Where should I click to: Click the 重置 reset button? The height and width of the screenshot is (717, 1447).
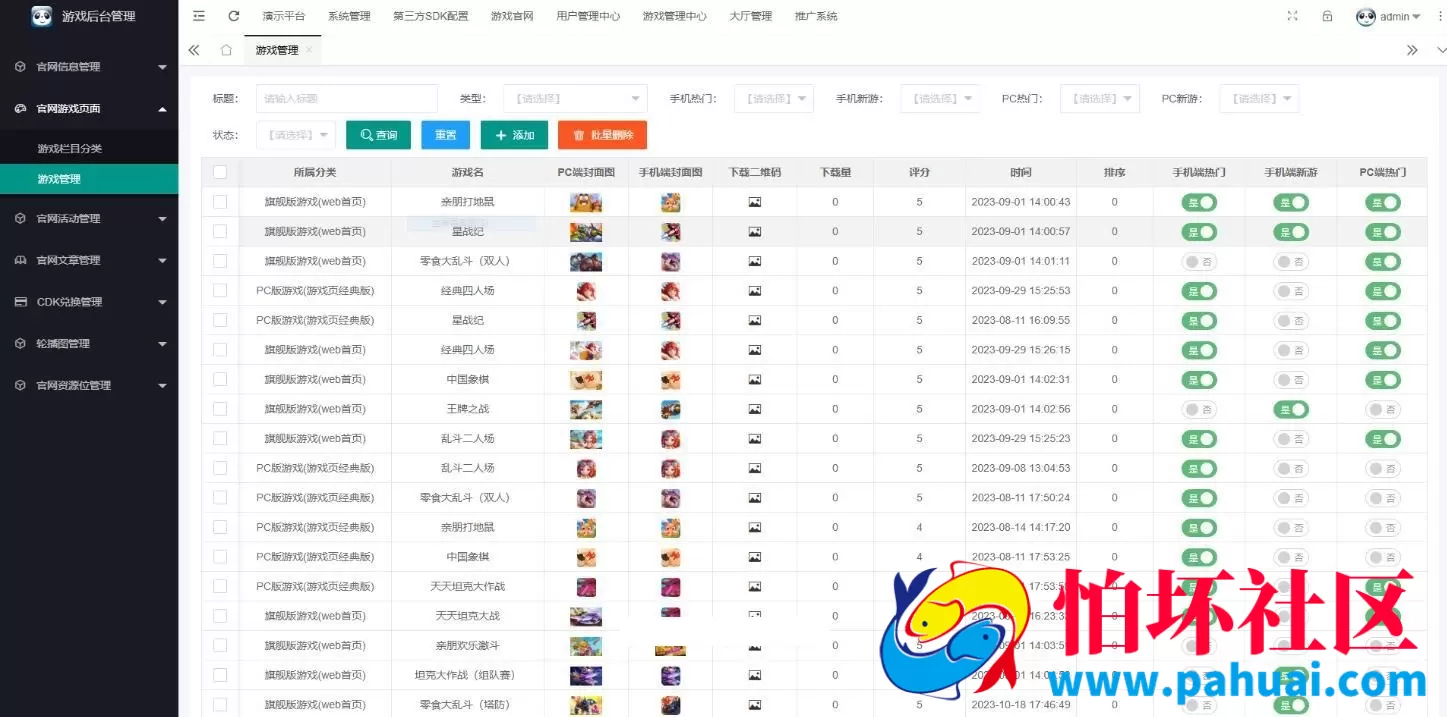point(445,135)
